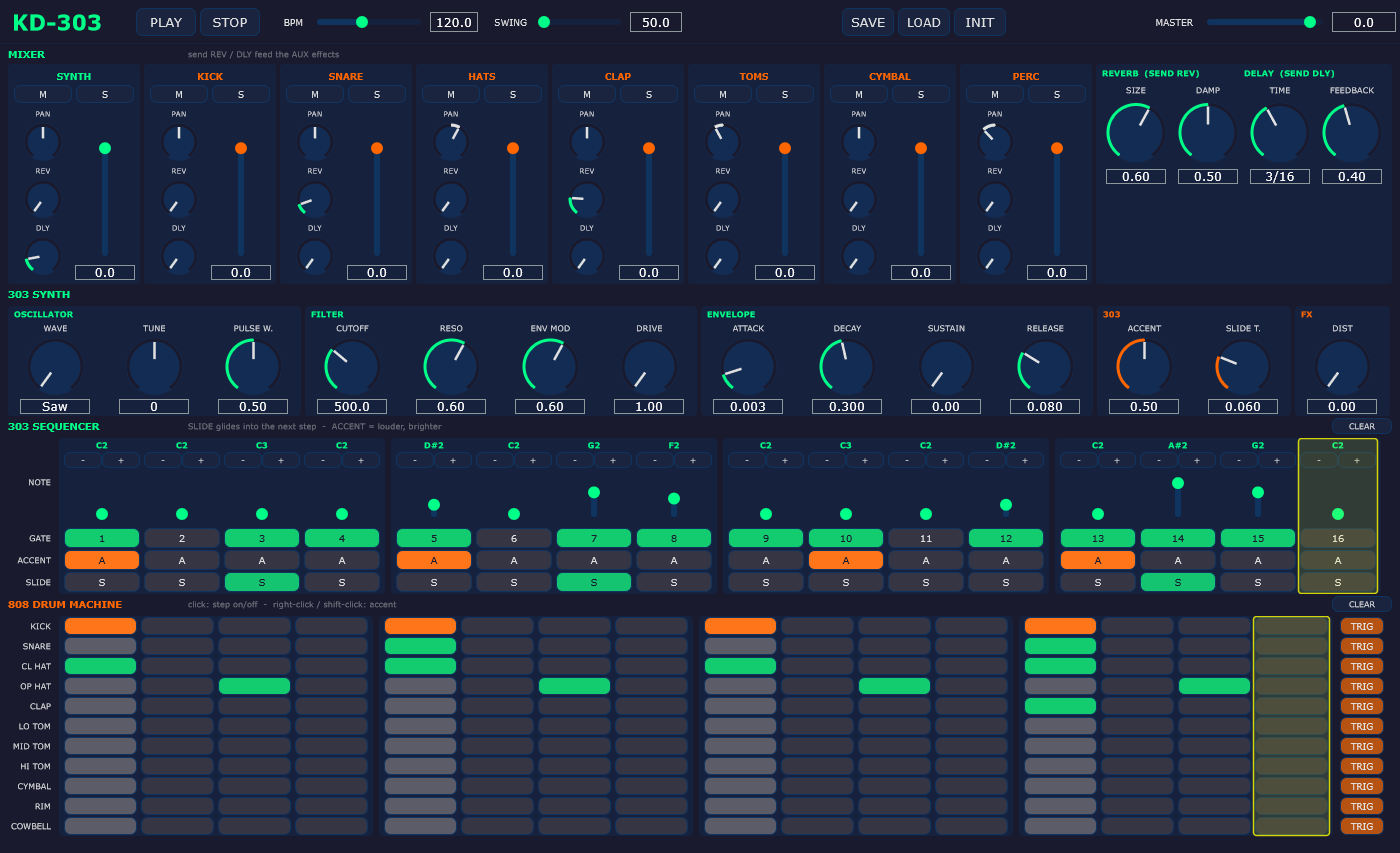Mute the CYMBAL mixer channel
The height and width of the screenshot is (853, 1400).
pos(859,94)
